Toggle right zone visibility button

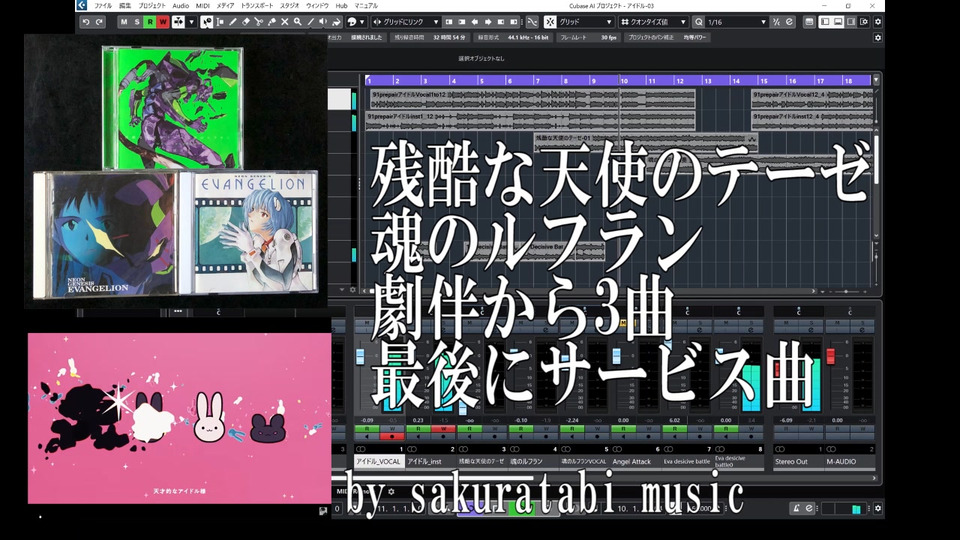coord(851,22)
